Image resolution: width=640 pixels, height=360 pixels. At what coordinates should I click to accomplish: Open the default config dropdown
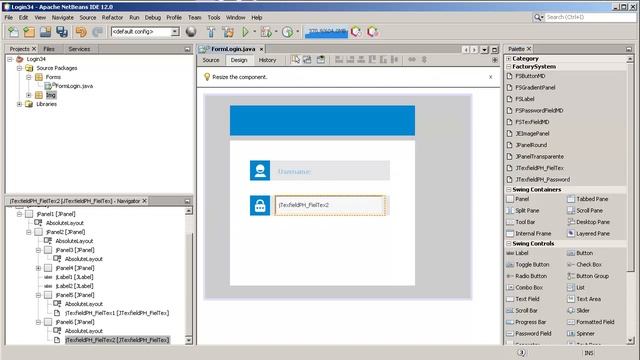point(175,31)
